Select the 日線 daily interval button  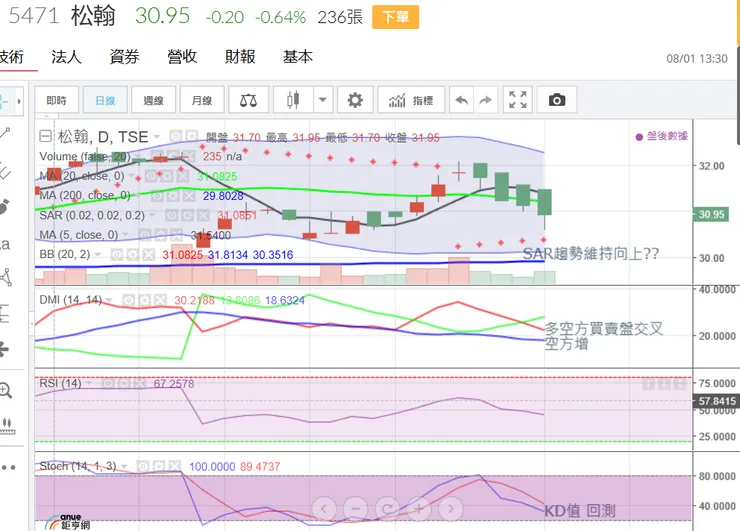point(105,100)
